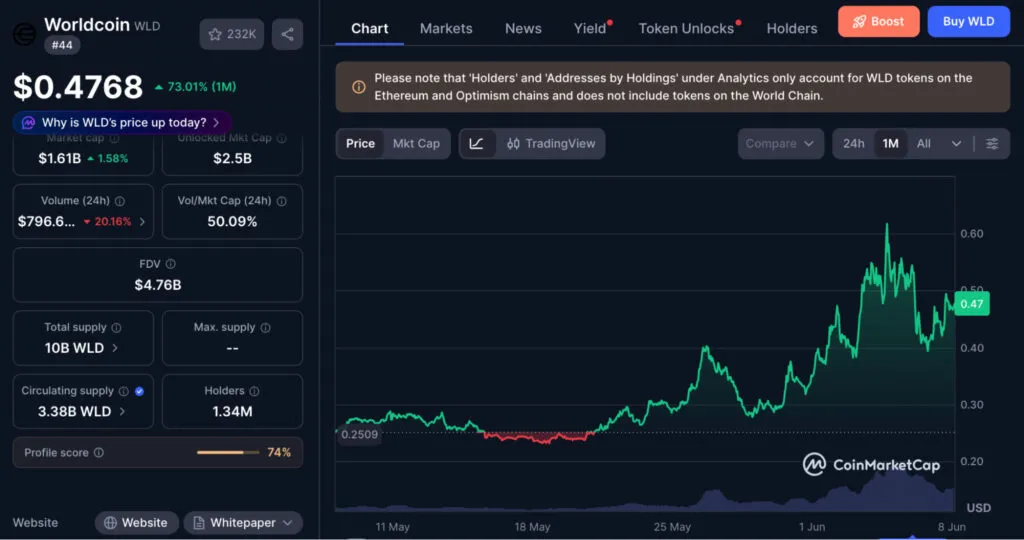This screenshot has height=540, width=1024.
Task: Click the Vol/Mkt Cap (24h) info icon
Action: point(281,201)
